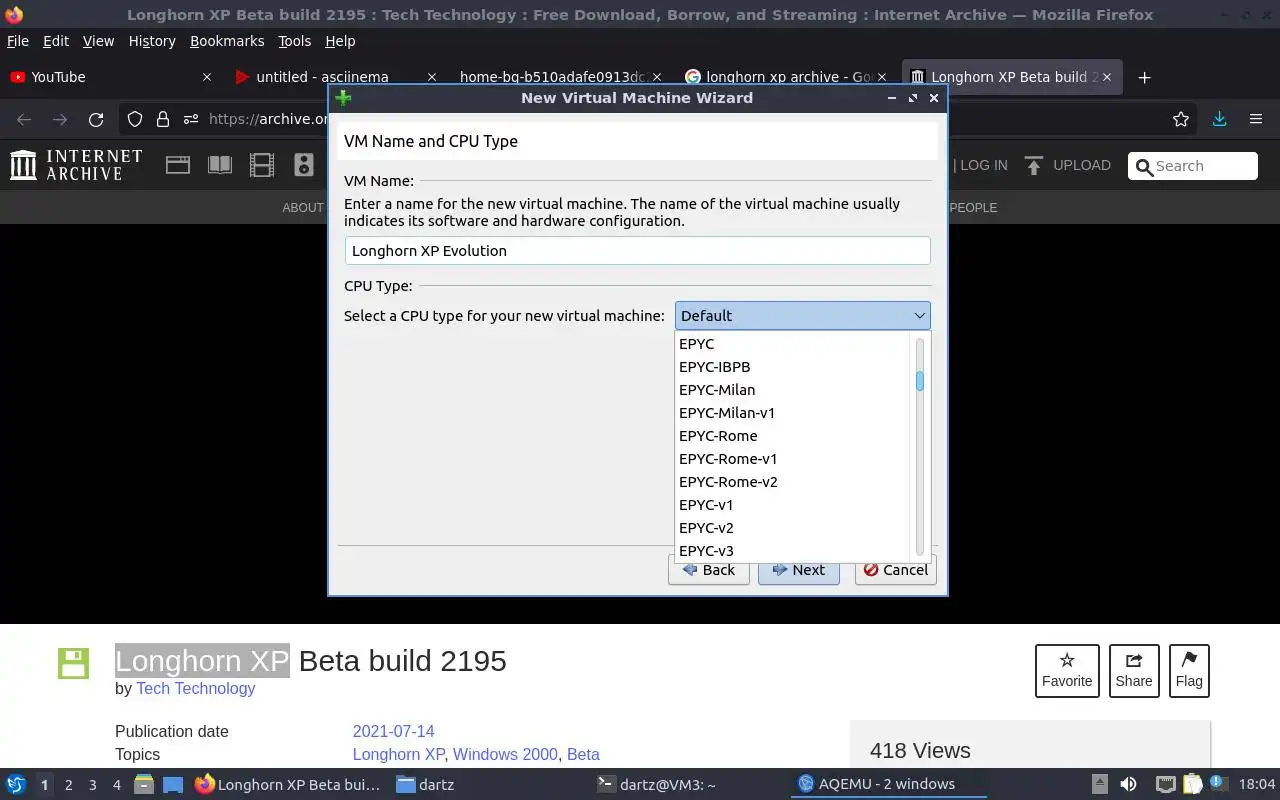Image resolution: width=1280 pixels, height=800 pixels.
Task: Switch to the longhorn xp archive Google tab
Action: point(787,77)
